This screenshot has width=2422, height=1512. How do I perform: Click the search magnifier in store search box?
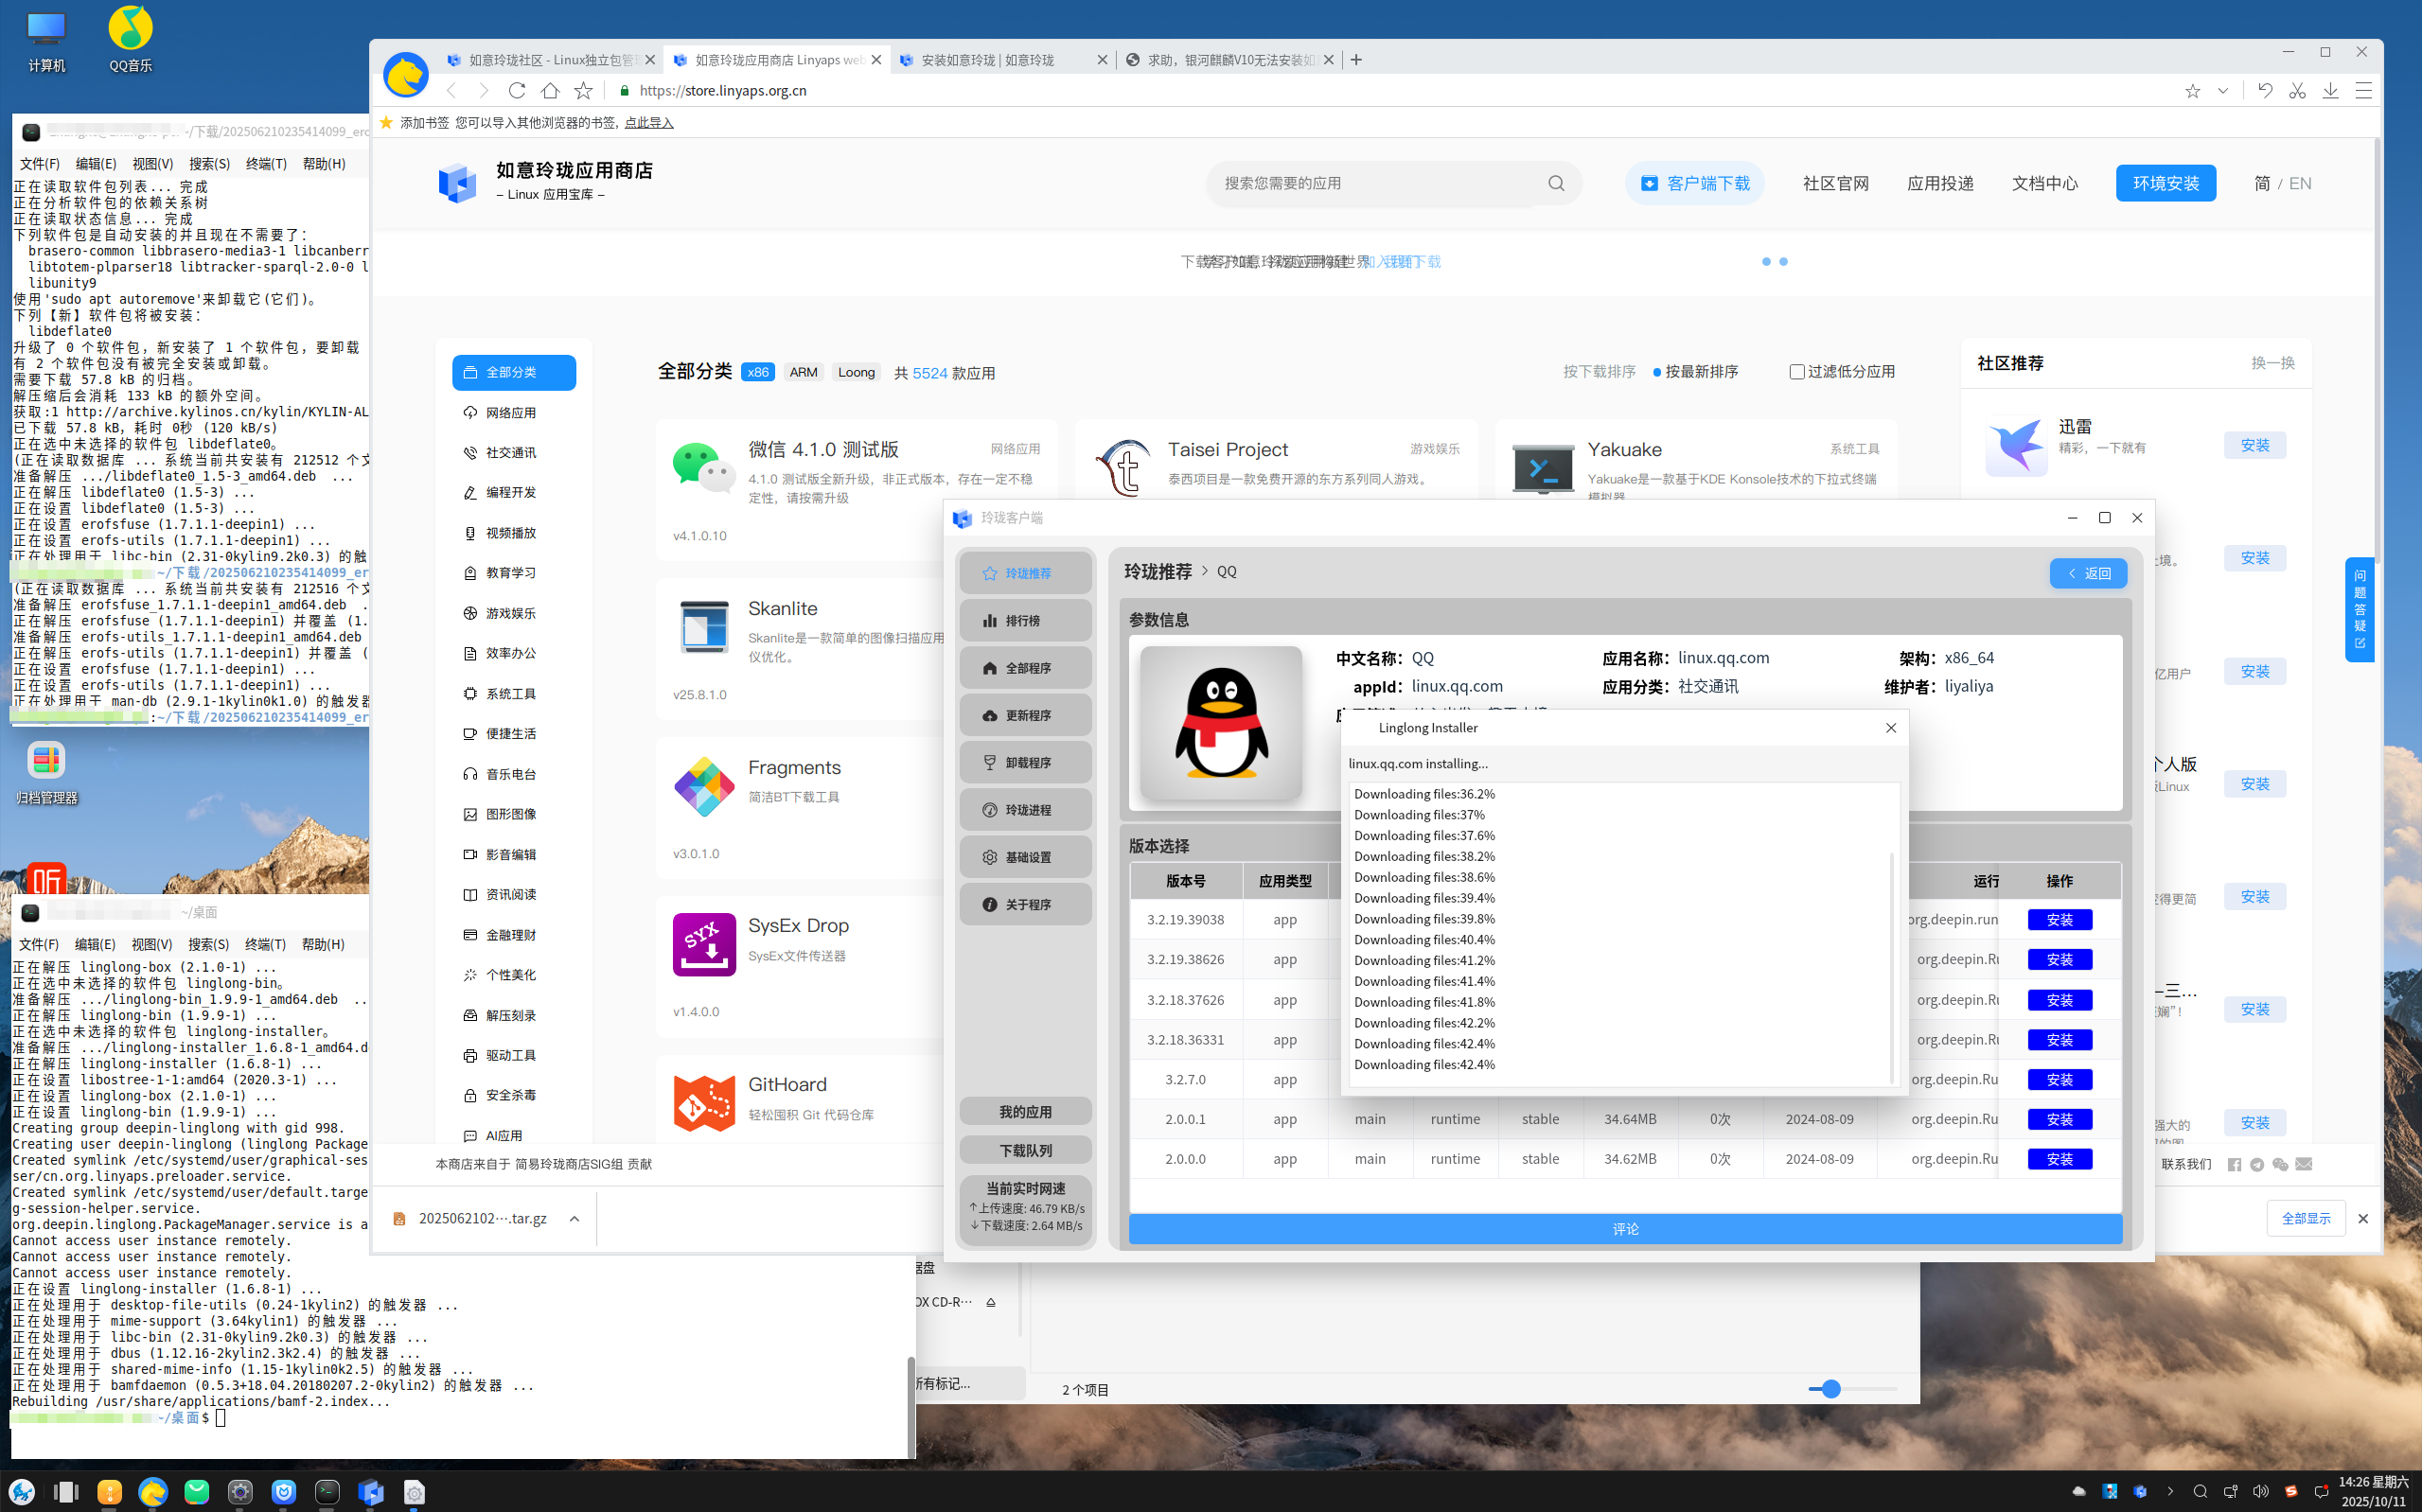coord(1556,183)
